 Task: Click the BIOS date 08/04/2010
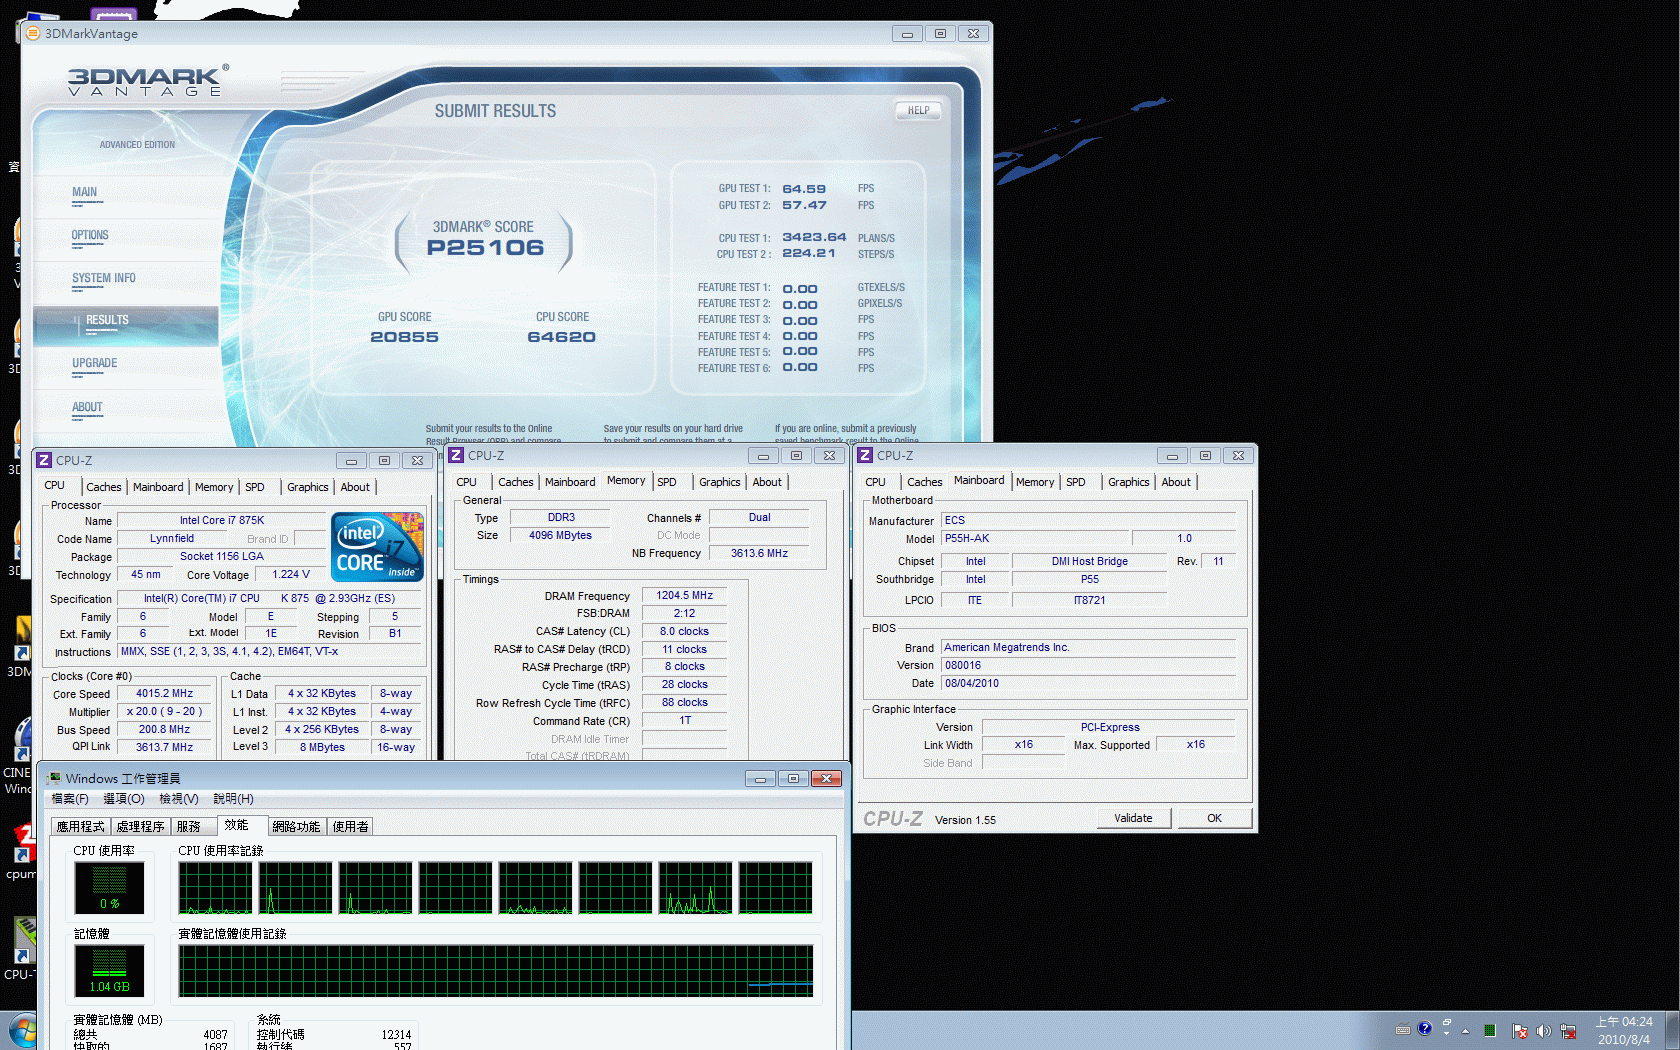point(1089,683)
